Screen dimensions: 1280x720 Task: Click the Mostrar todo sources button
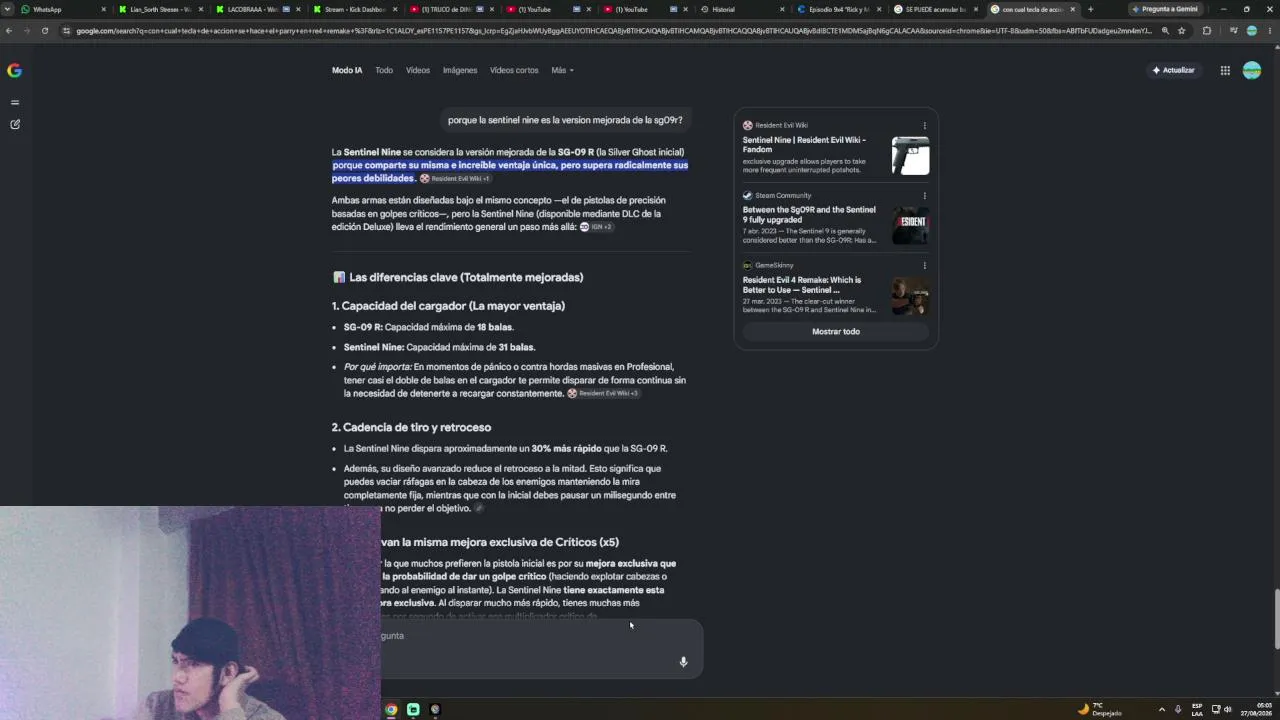tap(836, 332)
